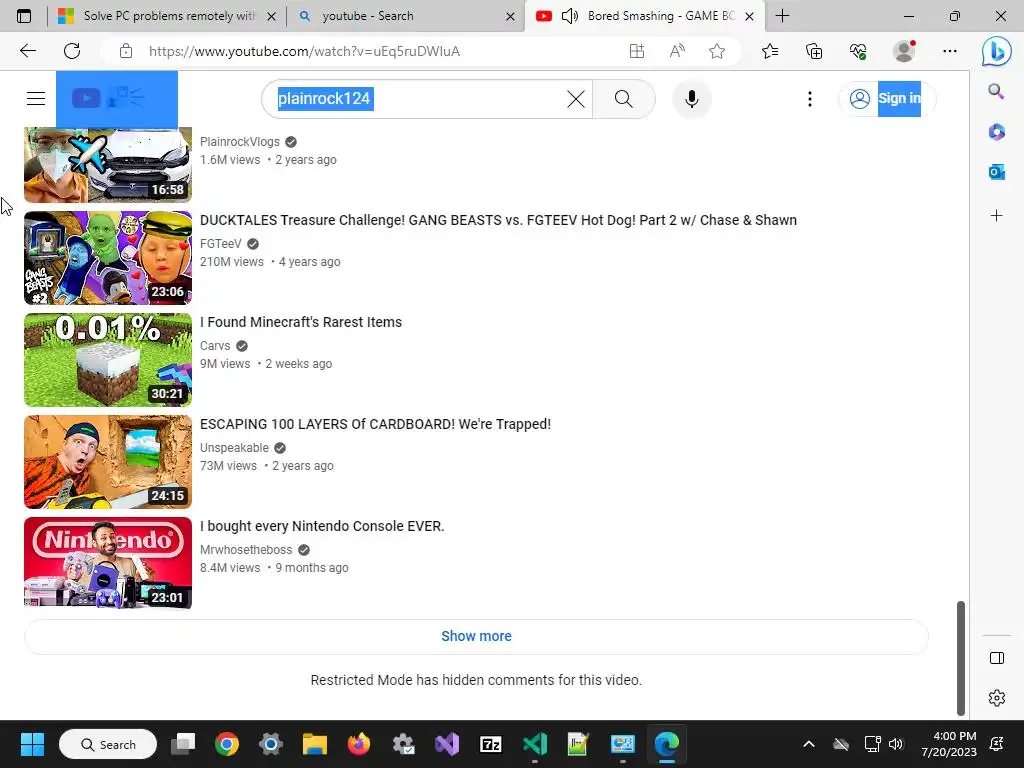Go back with browser back arrow
1024x768 pixels.
pos(27,51)
